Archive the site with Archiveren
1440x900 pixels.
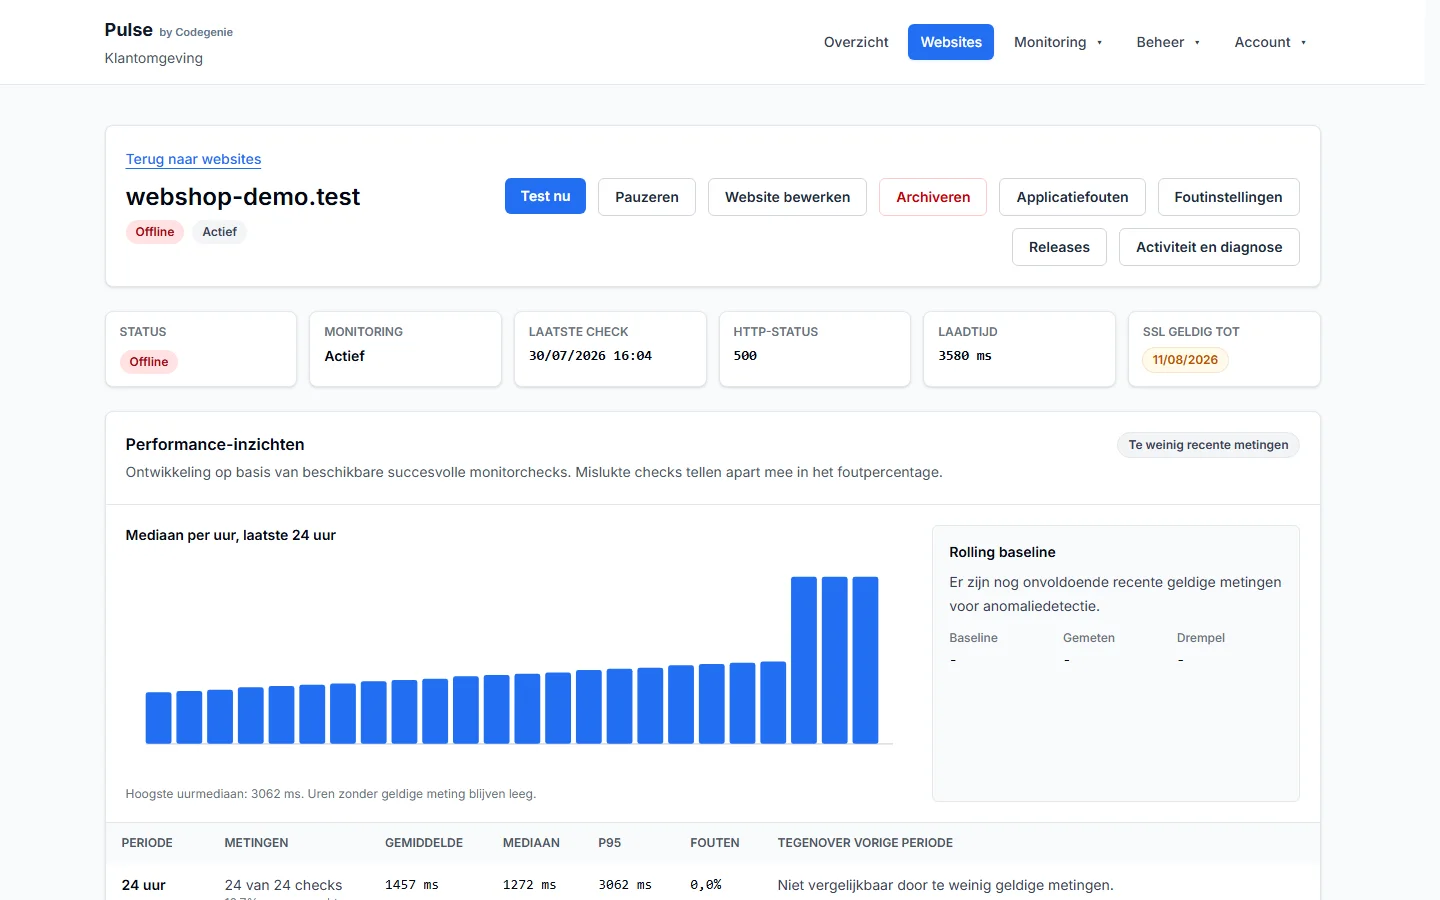[x=933, y=197]
